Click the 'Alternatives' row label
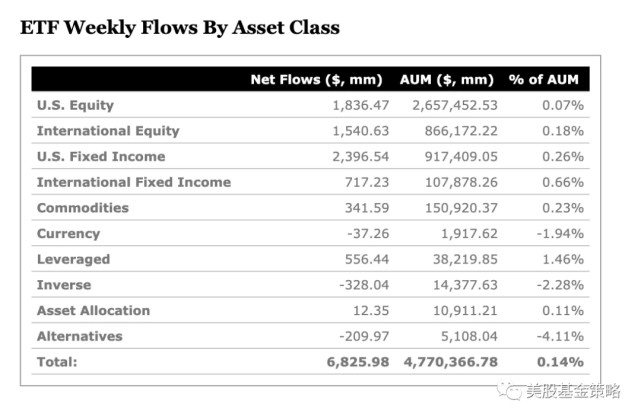 [x=80, y=336]
